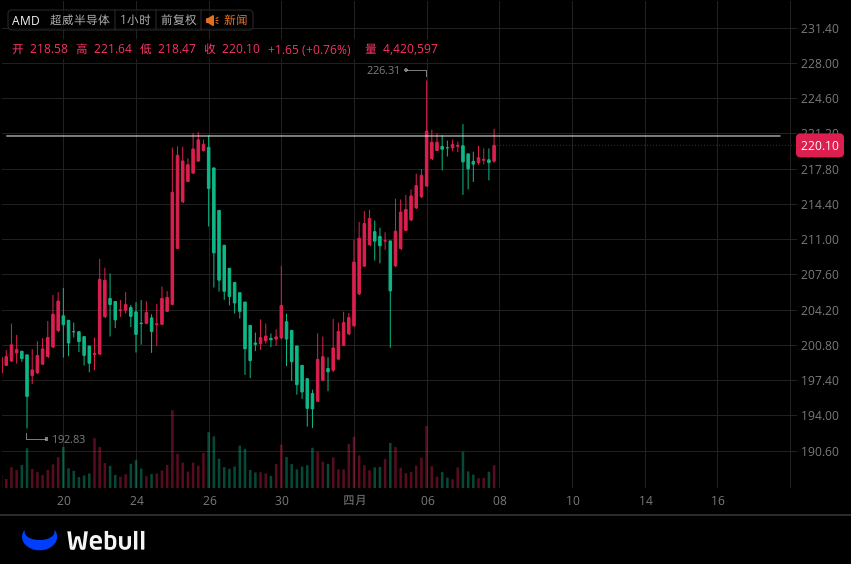Click the 14 date axis label
Image resolution: width=851 pixels, height=564 pixels.
coord(645,500)
